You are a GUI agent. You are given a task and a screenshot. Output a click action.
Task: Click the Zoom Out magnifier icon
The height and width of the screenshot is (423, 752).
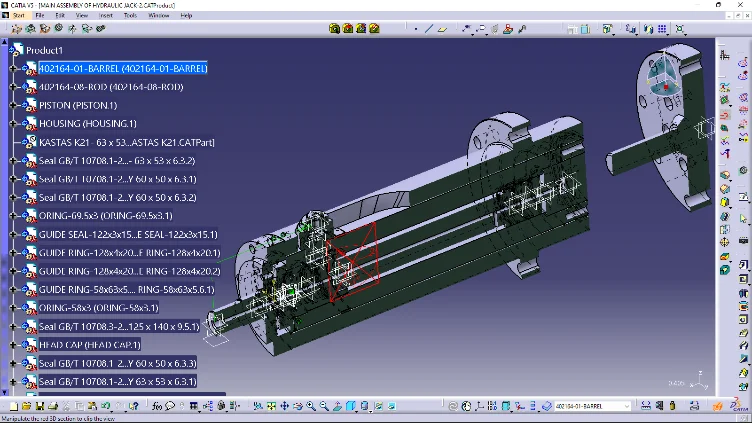[x=324, y=406]
